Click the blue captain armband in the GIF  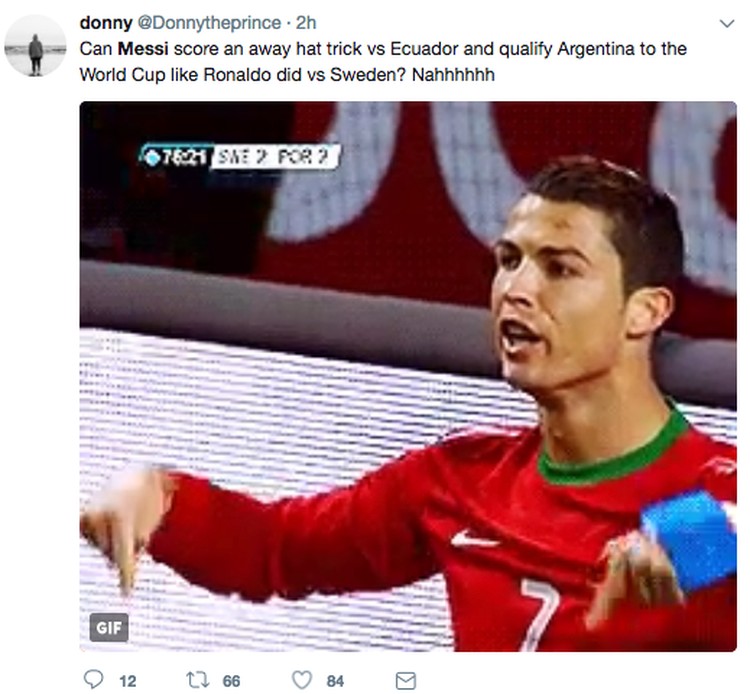(689, 538)
